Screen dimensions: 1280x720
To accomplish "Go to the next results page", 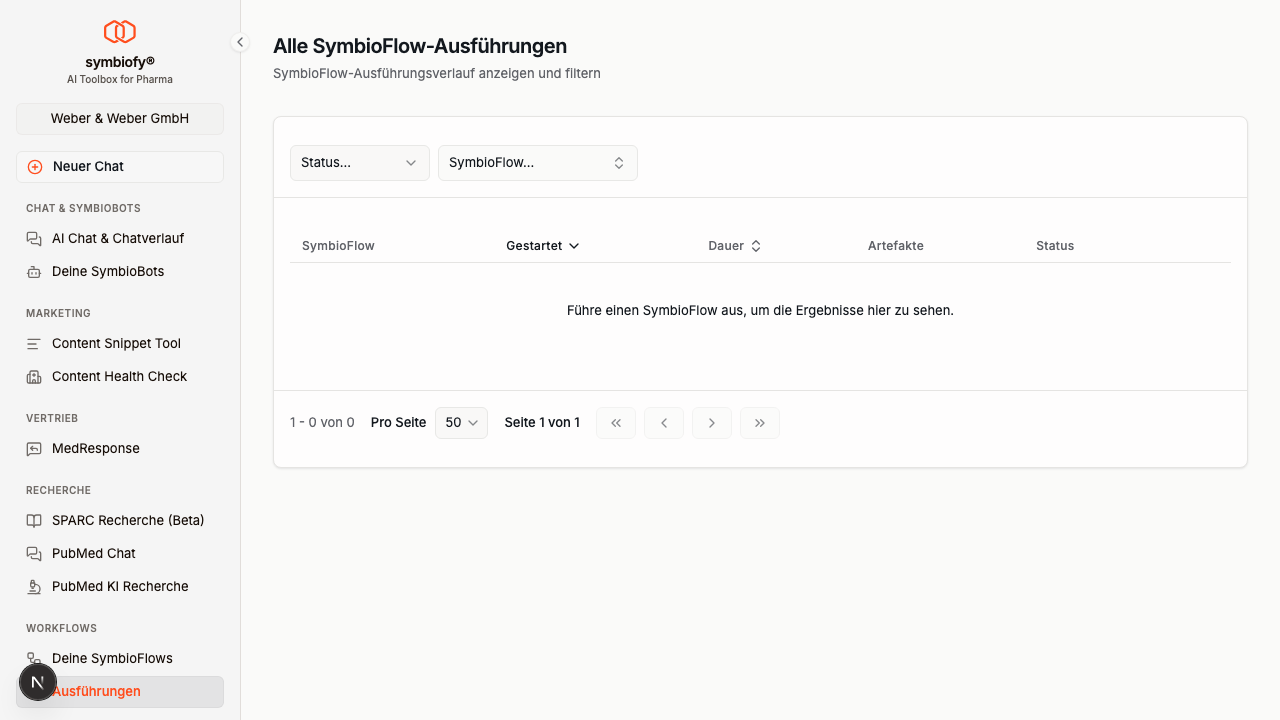I will [x=712, y=423].
